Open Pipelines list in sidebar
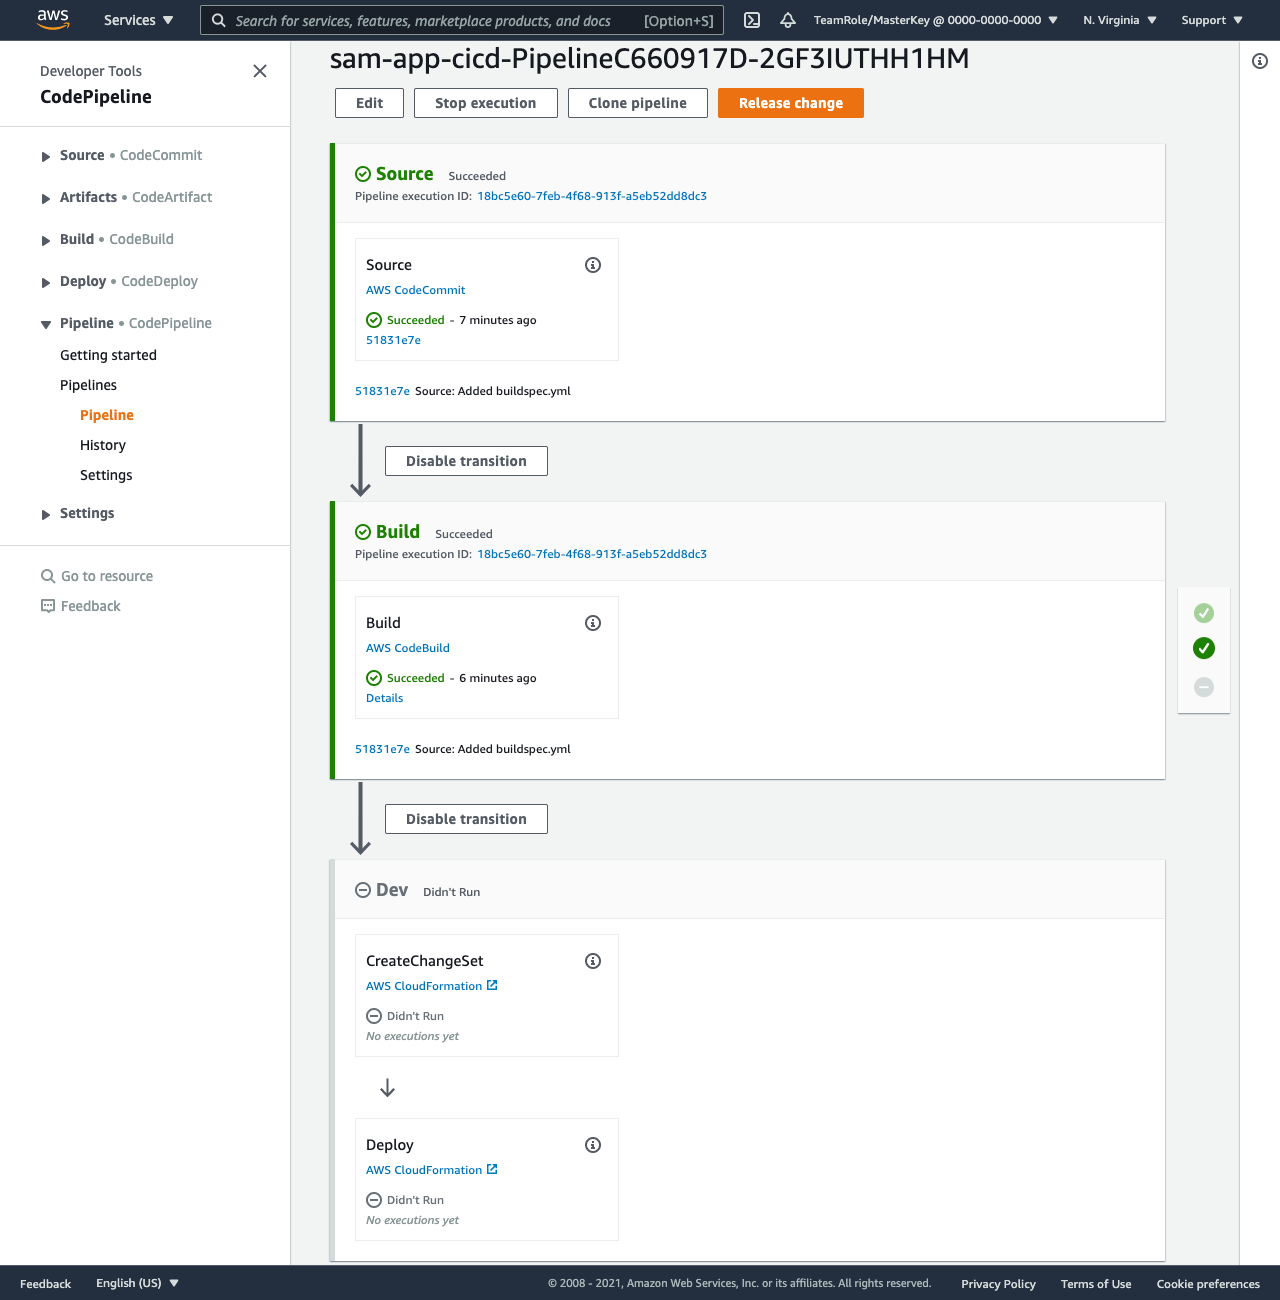This screenshot has height=1300, width=1280. (88, 385)
